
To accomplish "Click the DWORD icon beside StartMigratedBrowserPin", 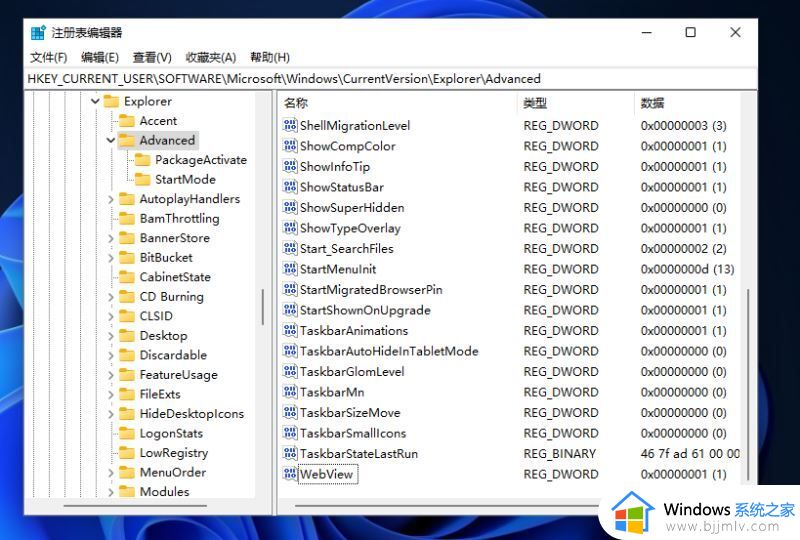I will pos(290,289).
